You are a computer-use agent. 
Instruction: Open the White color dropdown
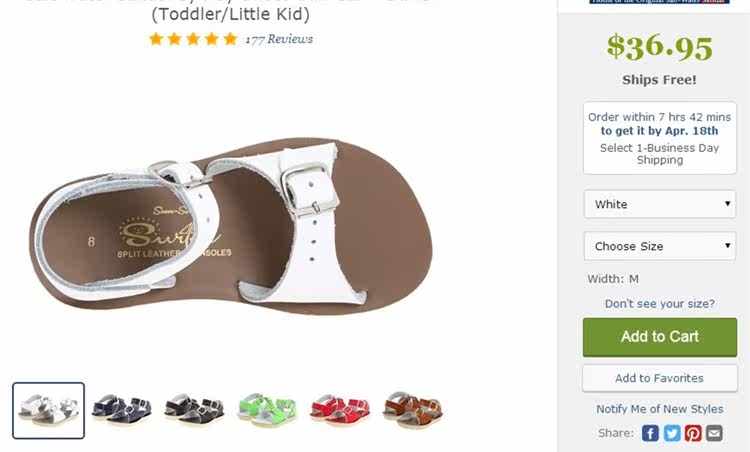click(x=660, y=204)
